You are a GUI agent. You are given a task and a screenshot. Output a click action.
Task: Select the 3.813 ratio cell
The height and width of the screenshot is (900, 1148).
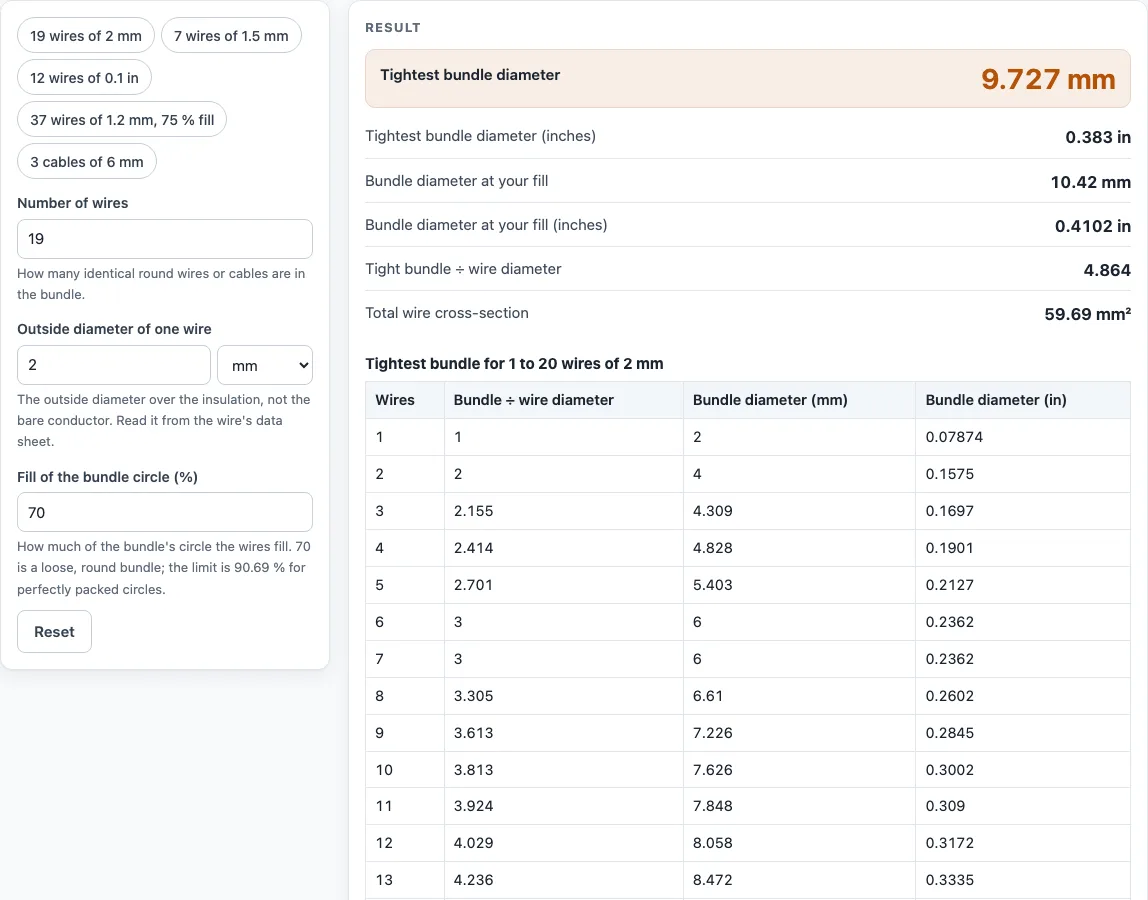(x=564, y=770)
